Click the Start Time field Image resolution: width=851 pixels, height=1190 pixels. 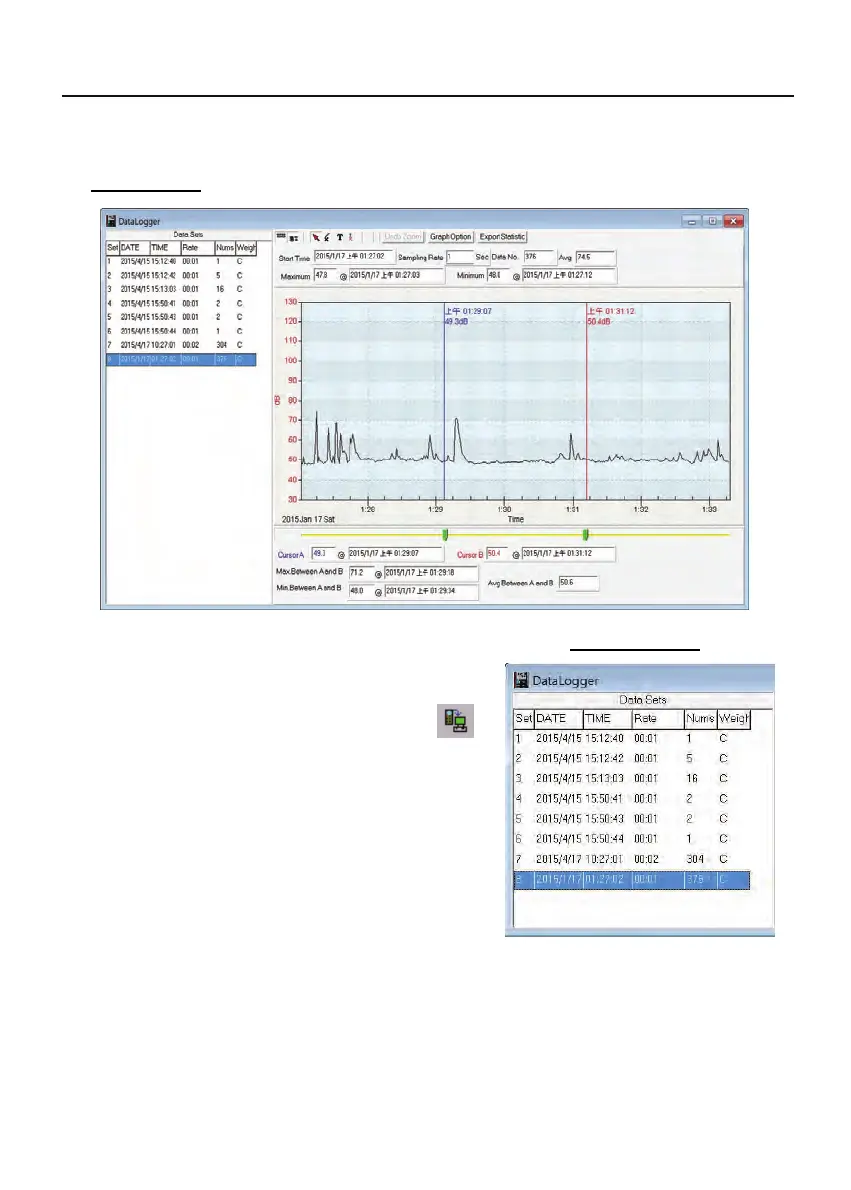pyautogui.click(x=354, y=257)
